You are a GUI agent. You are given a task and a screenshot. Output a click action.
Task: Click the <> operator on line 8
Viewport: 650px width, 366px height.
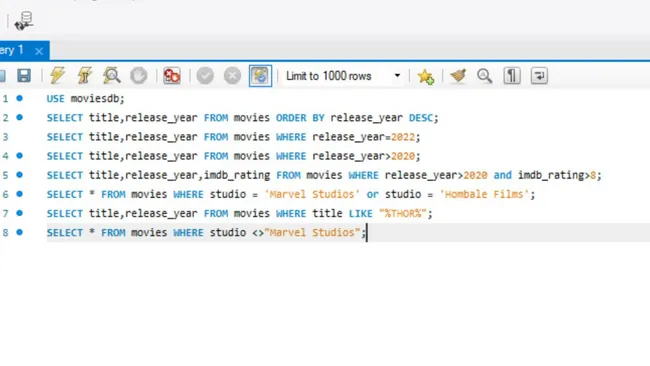[x=258, y=233]
